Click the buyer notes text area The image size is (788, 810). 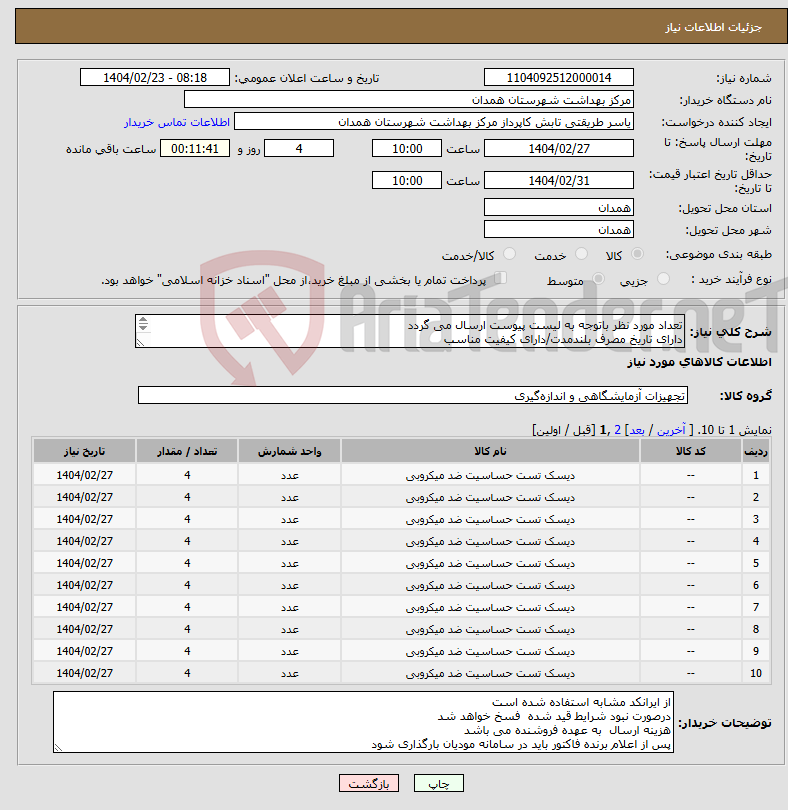(x=363, y=722)
